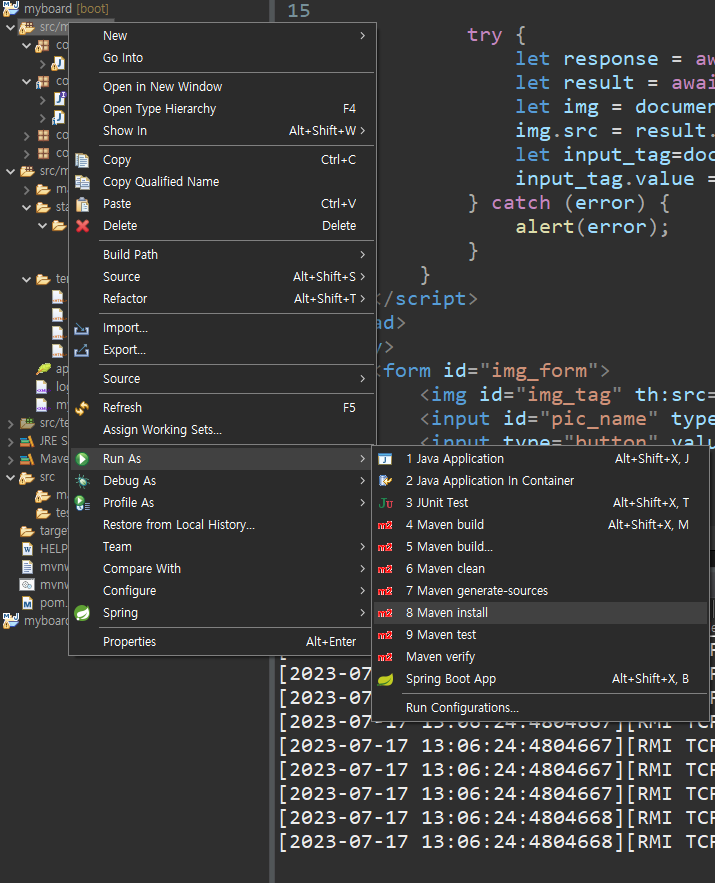This screenshot has width=715, height=883.
Task: Click the JUnit Test Ju icon
Action: (x=385, y=503)
